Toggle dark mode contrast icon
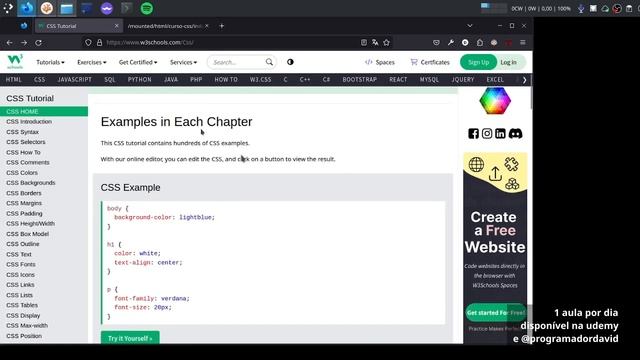This screenshot has width=640, height=360. coord(290,62)
